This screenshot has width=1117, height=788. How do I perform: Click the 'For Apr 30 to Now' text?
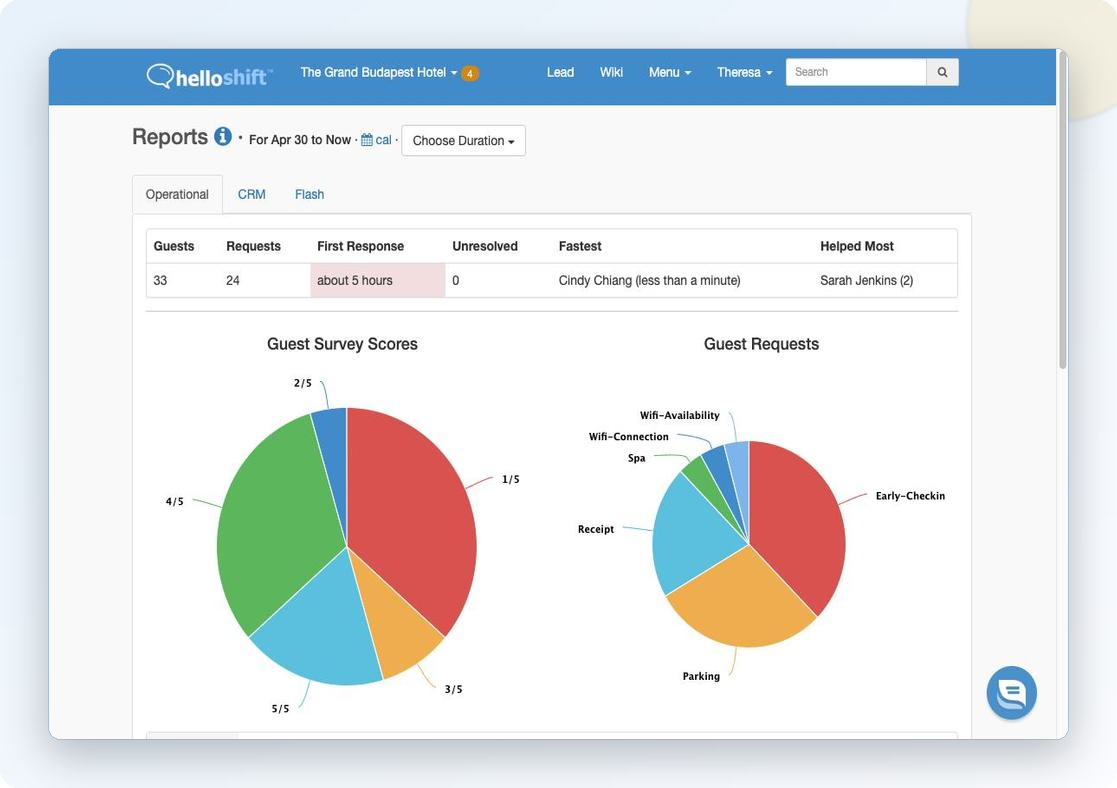point(300,140)
